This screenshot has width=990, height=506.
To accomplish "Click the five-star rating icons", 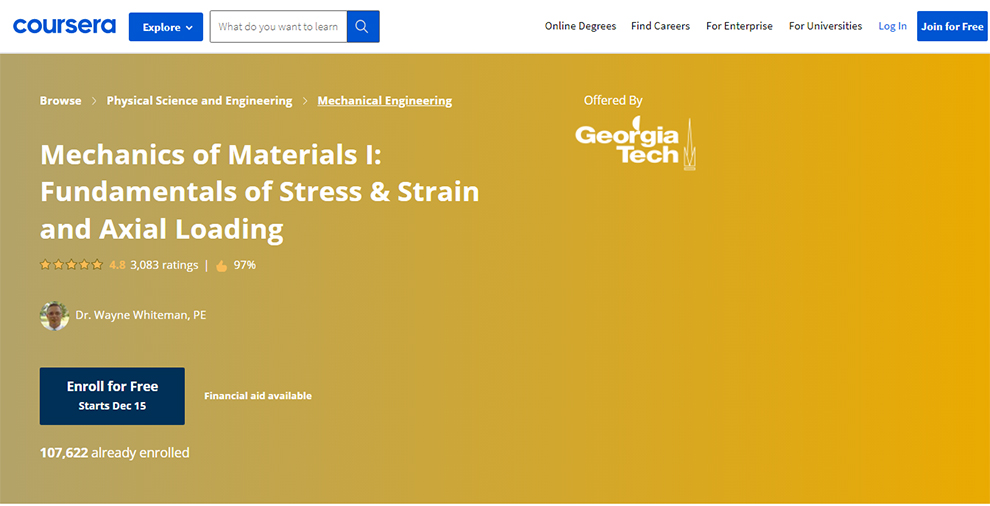I will pos(71,265).
